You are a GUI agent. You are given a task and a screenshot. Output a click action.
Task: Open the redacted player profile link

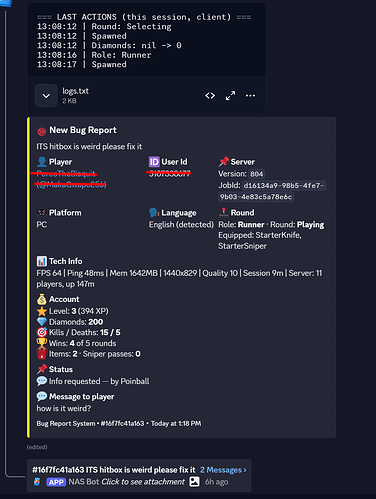coord(71,179)
